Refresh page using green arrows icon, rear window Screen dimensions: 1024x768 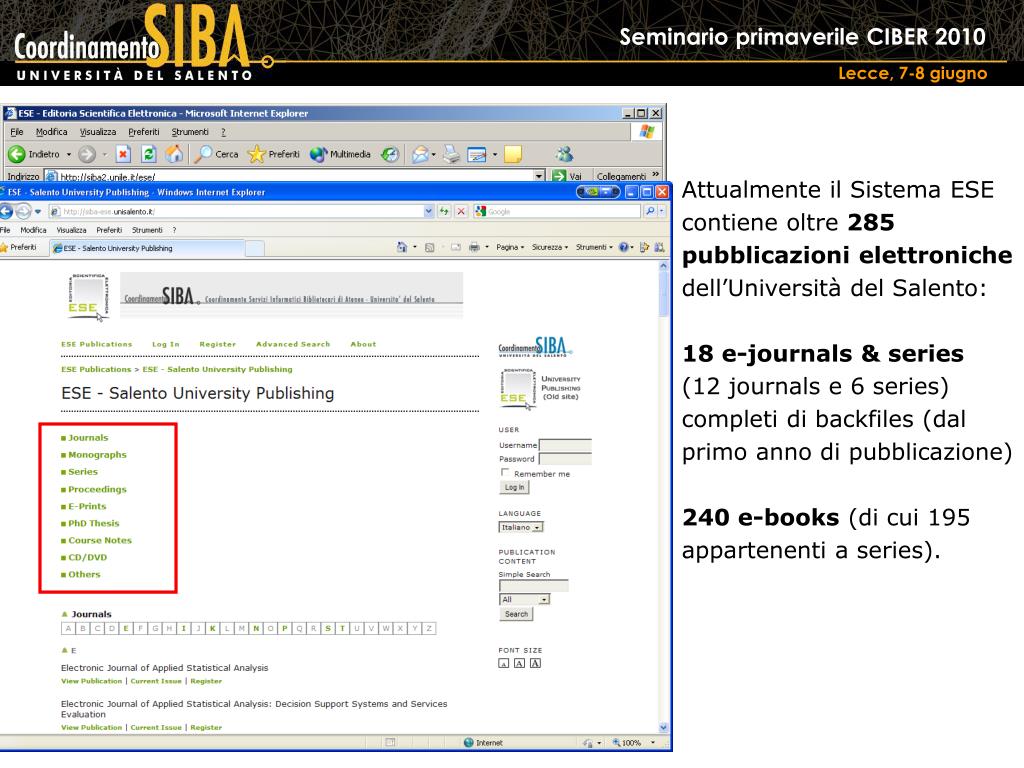click(x=148, y=154)
